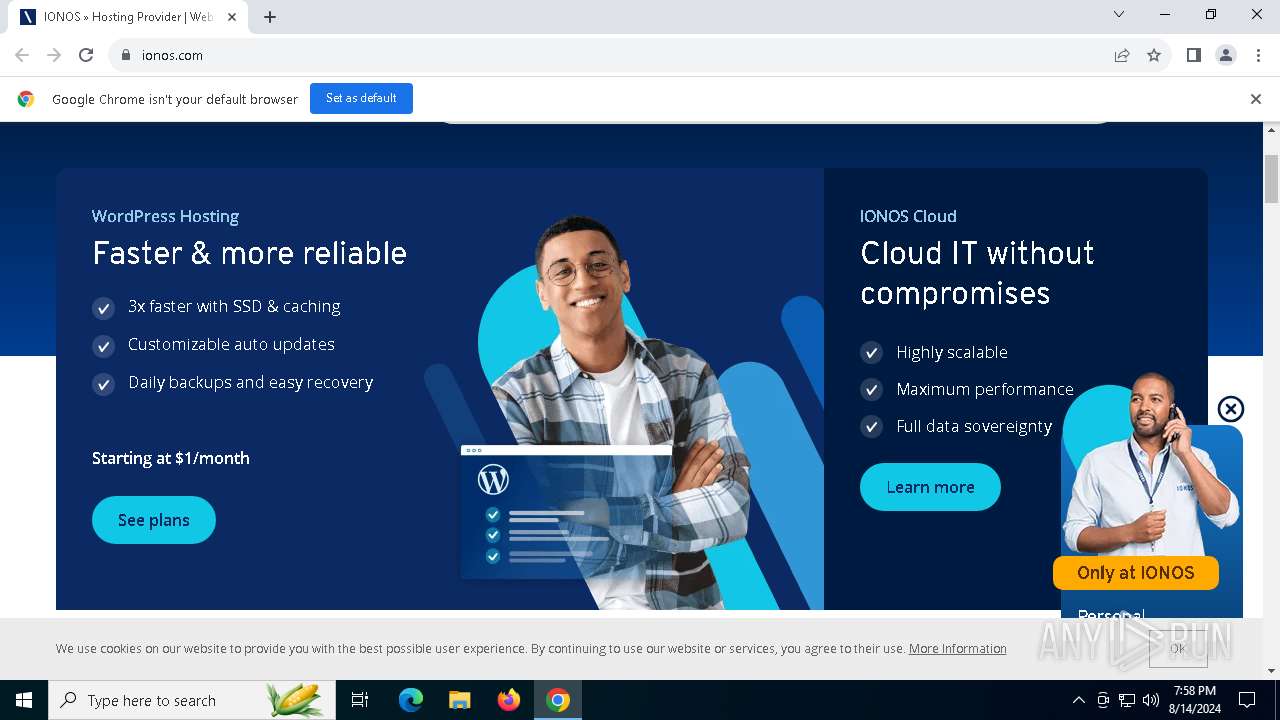1280x720 pixels.
Task: Click the 'Full data sovereignty' feature text
Action: point(974,426)
